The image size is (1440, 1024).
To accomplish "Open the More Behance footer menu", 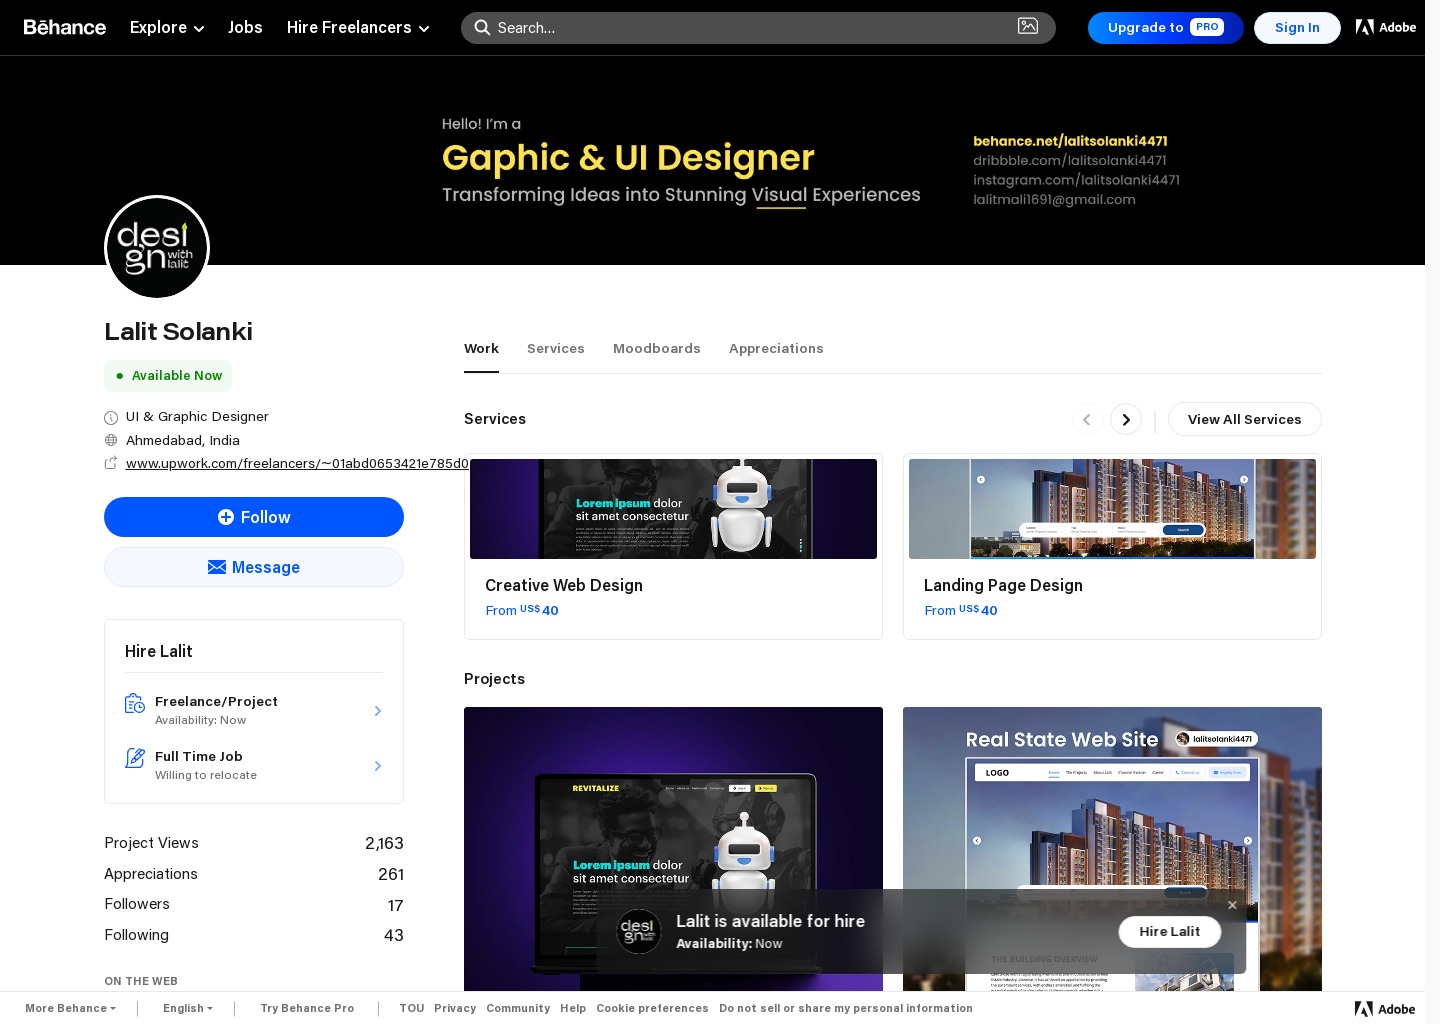I will point(70,1008).
